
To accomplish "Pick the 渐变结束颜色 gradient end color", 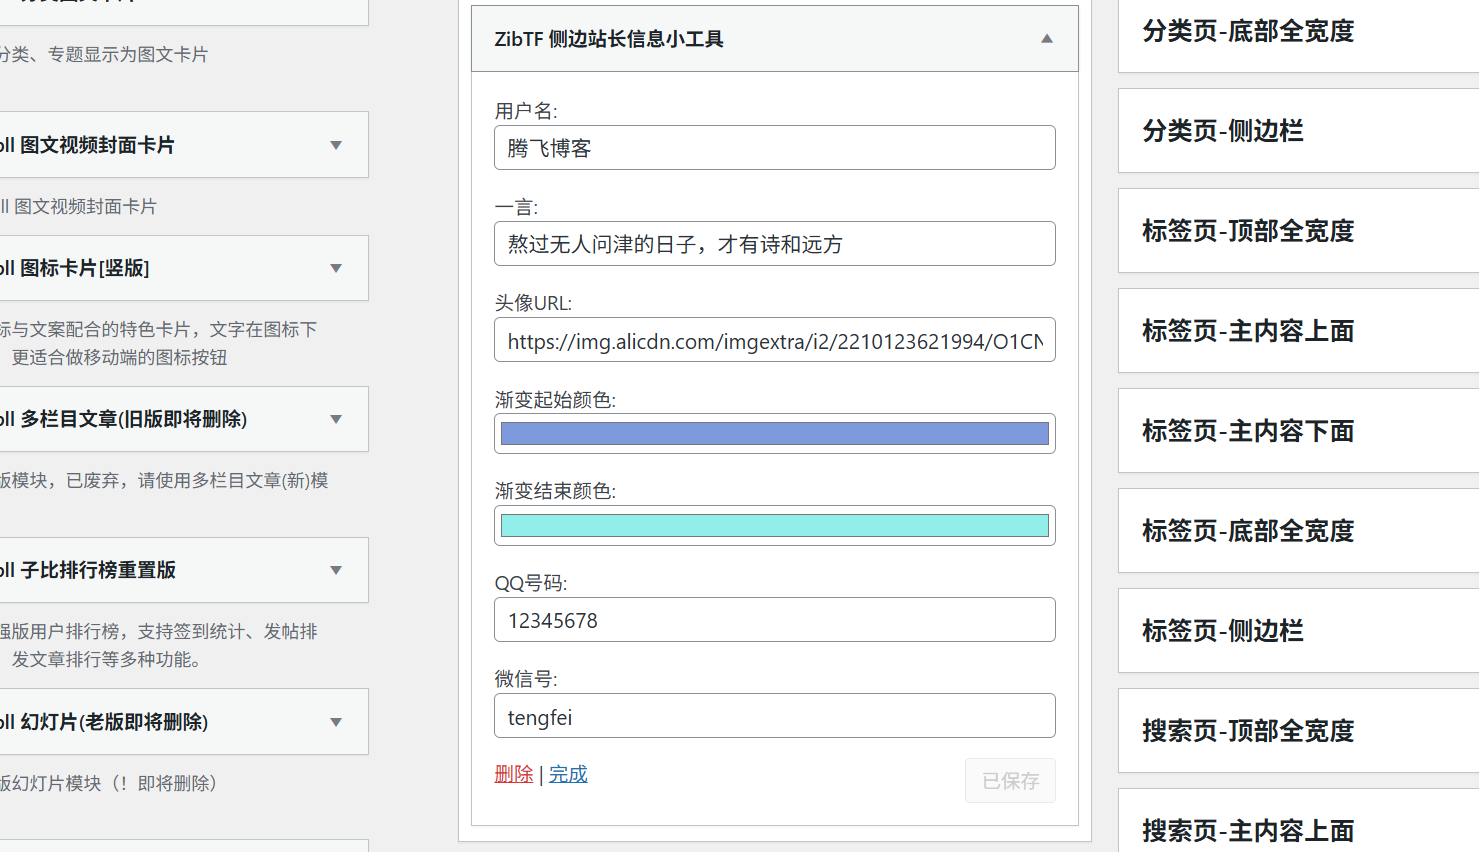I will pos(774,525).
